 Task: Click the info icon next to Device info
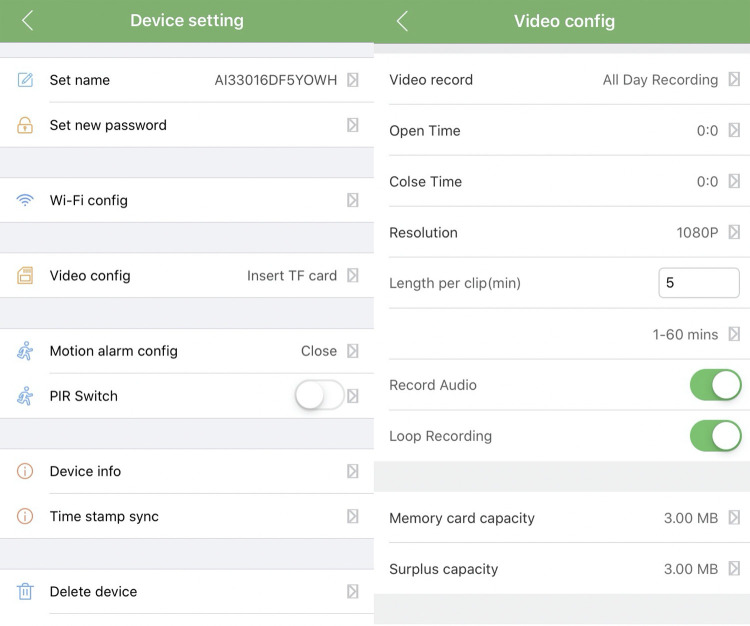[x=25, y=471]
